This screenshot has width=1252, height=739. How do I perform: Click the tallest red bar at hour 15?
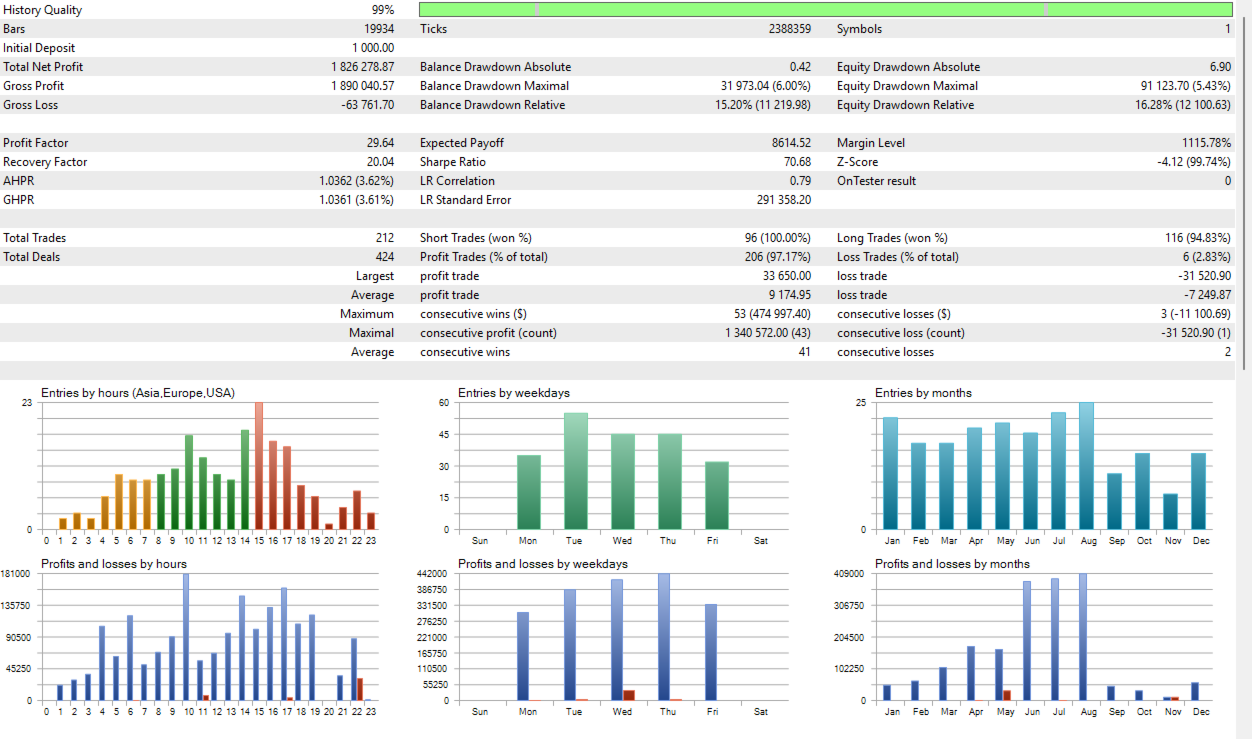(x=259, y=465)
